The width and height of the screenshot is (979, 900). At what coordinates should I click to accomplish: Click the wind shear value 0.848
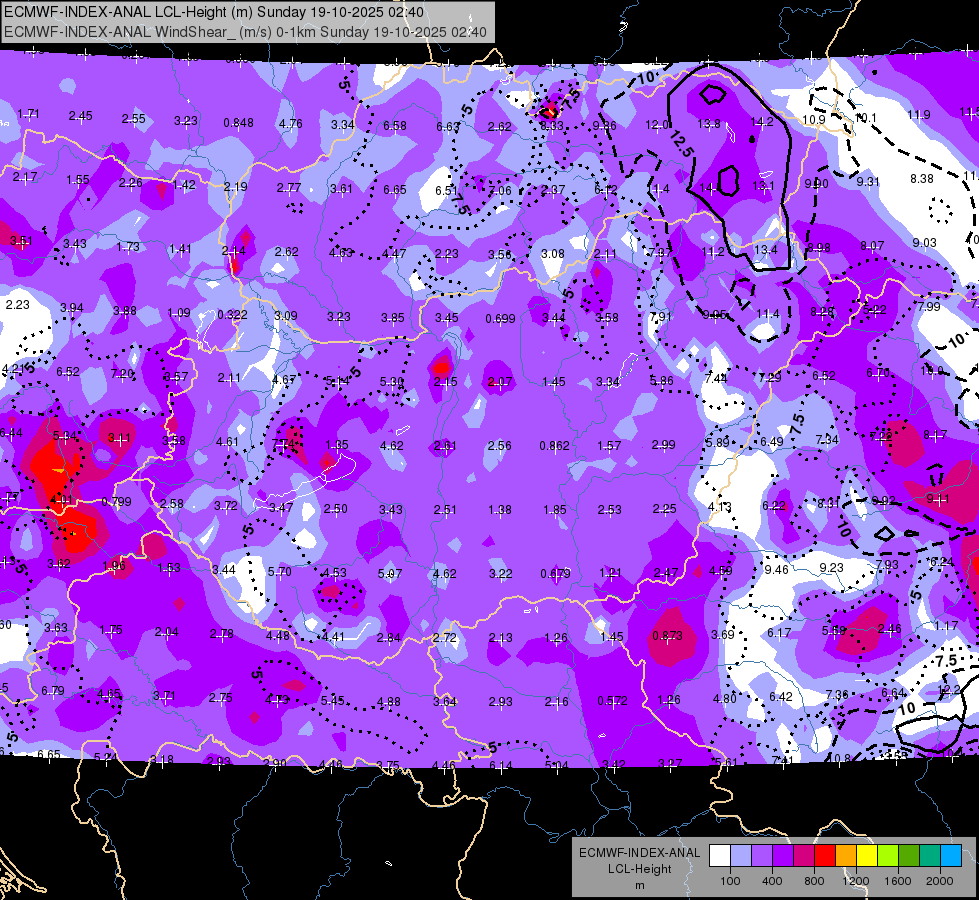coord(239,122)
